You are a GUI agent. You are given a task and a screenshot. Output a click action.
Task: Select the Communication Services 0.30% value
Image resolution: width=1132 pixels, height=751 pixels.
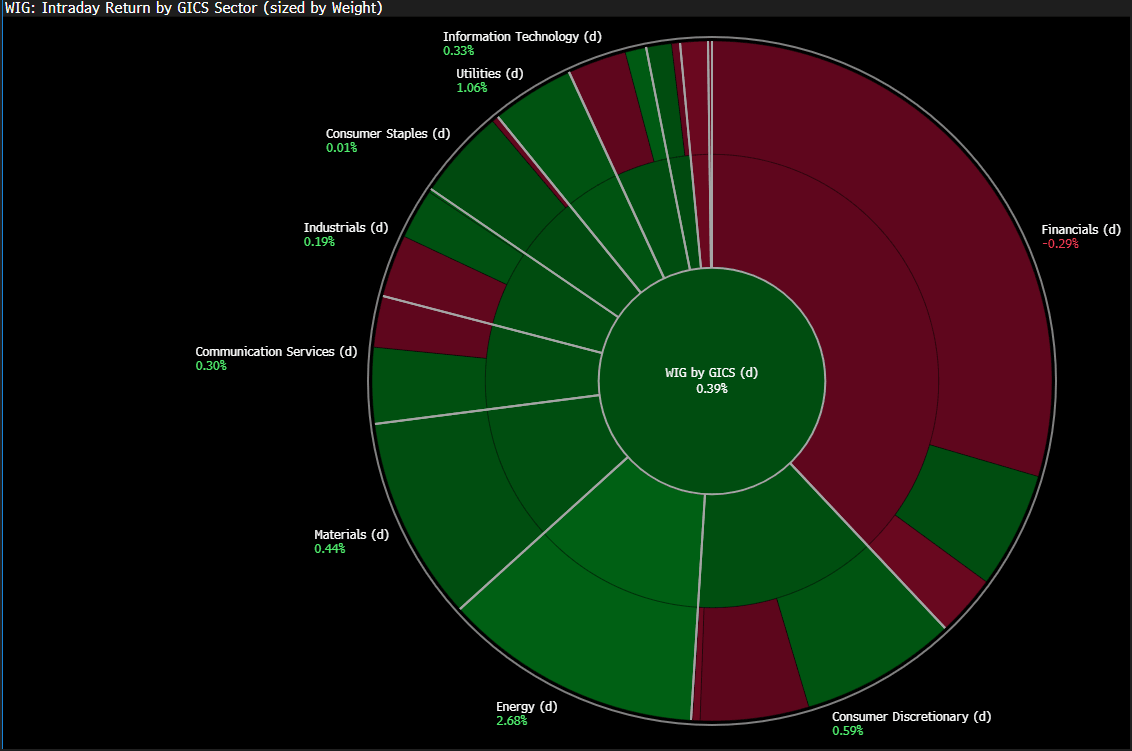[x=211, y=366]
